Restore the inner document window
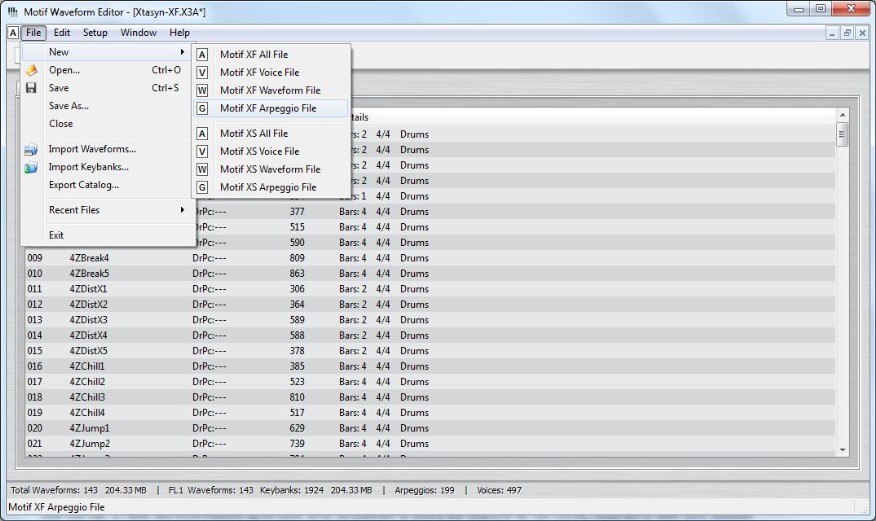Image resolution: width=876 pixels, height=521 pixels. 847,34
